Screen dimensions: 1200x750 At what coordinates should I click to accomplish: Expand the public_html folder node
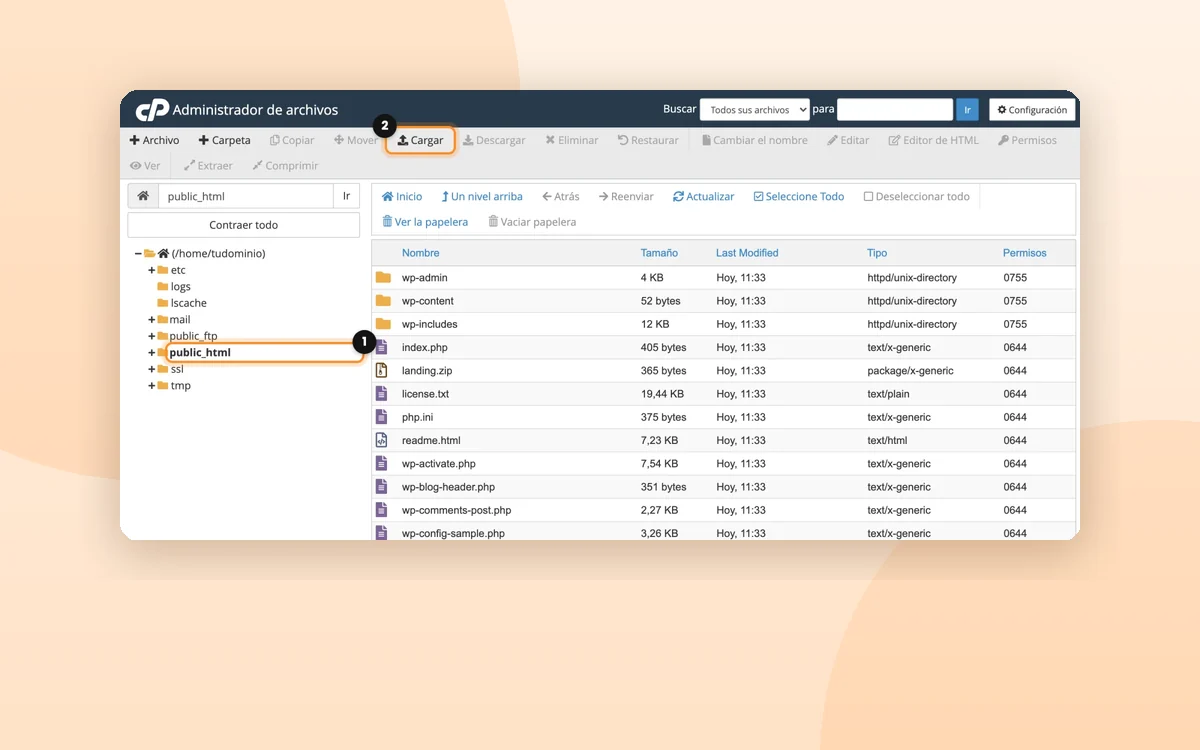pyautogui.click(x=152, y=353)
